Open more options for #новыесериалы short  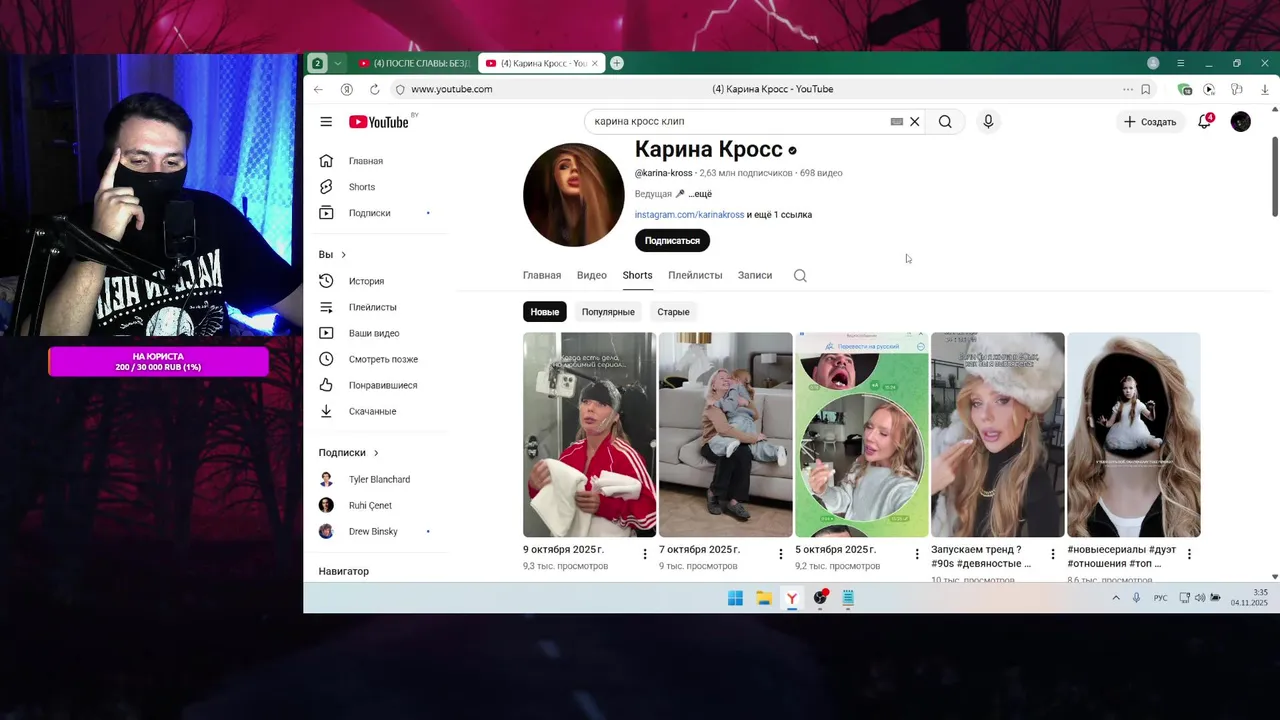coord(1189,554)
